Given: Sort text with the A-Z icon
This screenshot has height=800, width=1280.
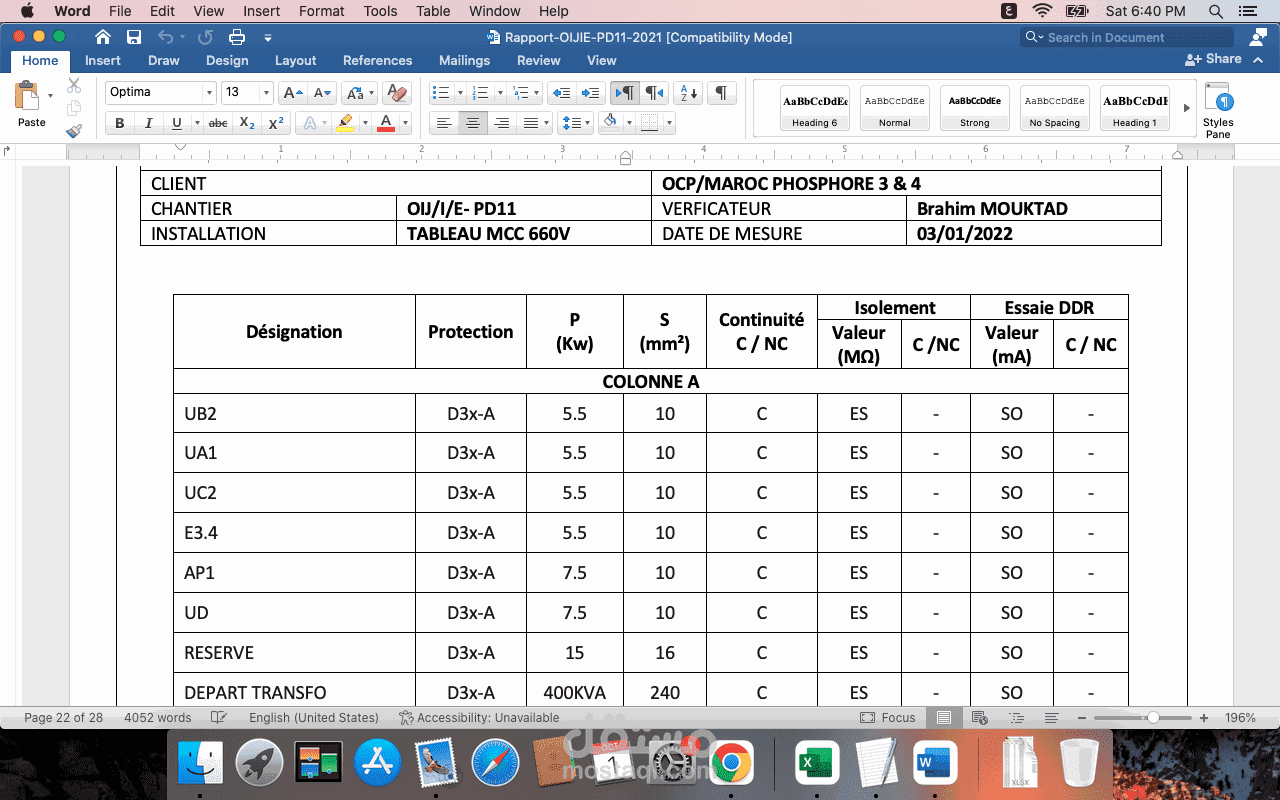Looking at the screenshot, I should point(688,93).
